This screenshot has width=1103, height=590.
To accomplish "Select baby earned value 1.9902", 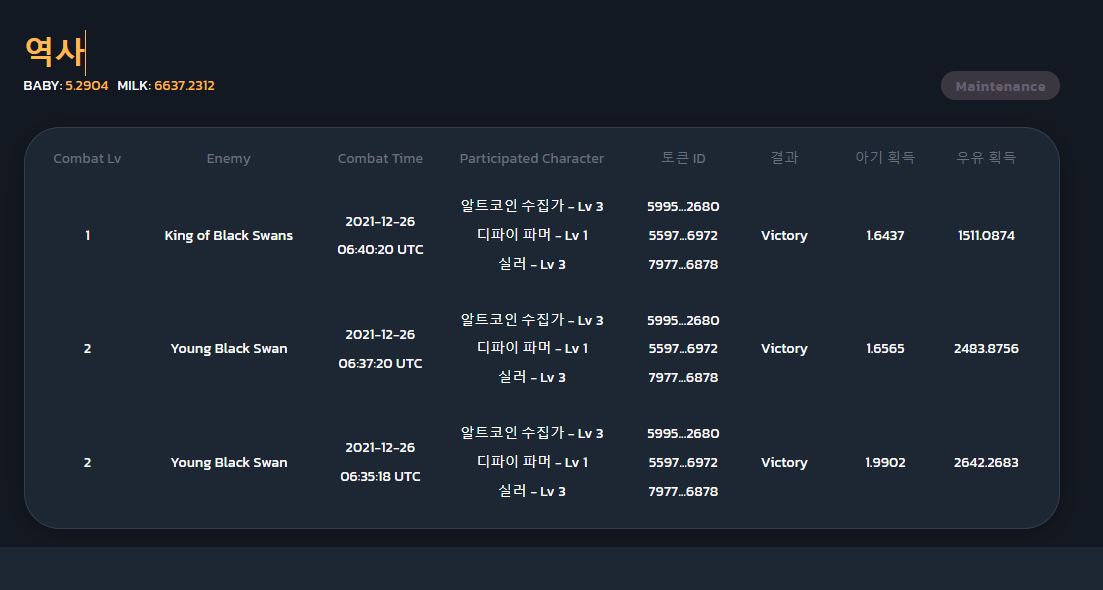I will pyautogui.click(x=885, y=463).
